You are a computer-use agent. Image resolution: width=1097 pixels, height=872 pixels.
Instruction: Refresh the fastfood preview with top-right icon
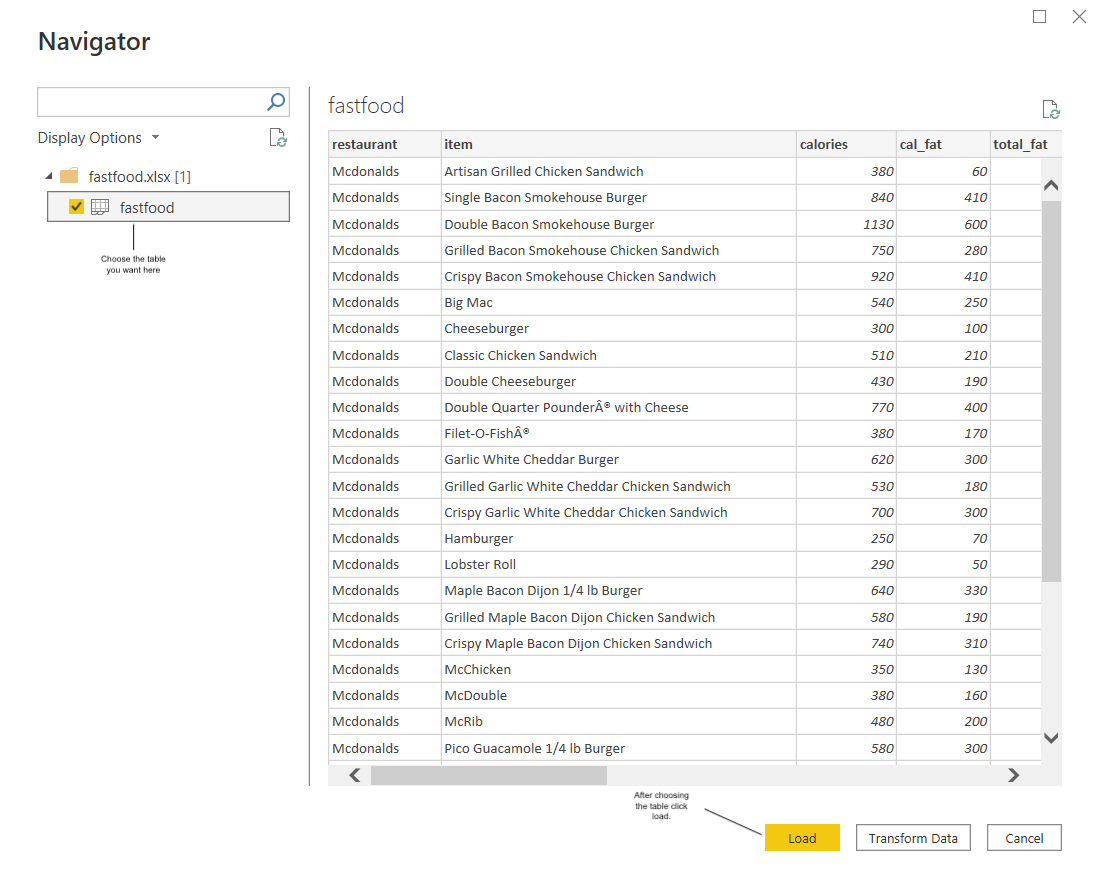pos(1051,109)
